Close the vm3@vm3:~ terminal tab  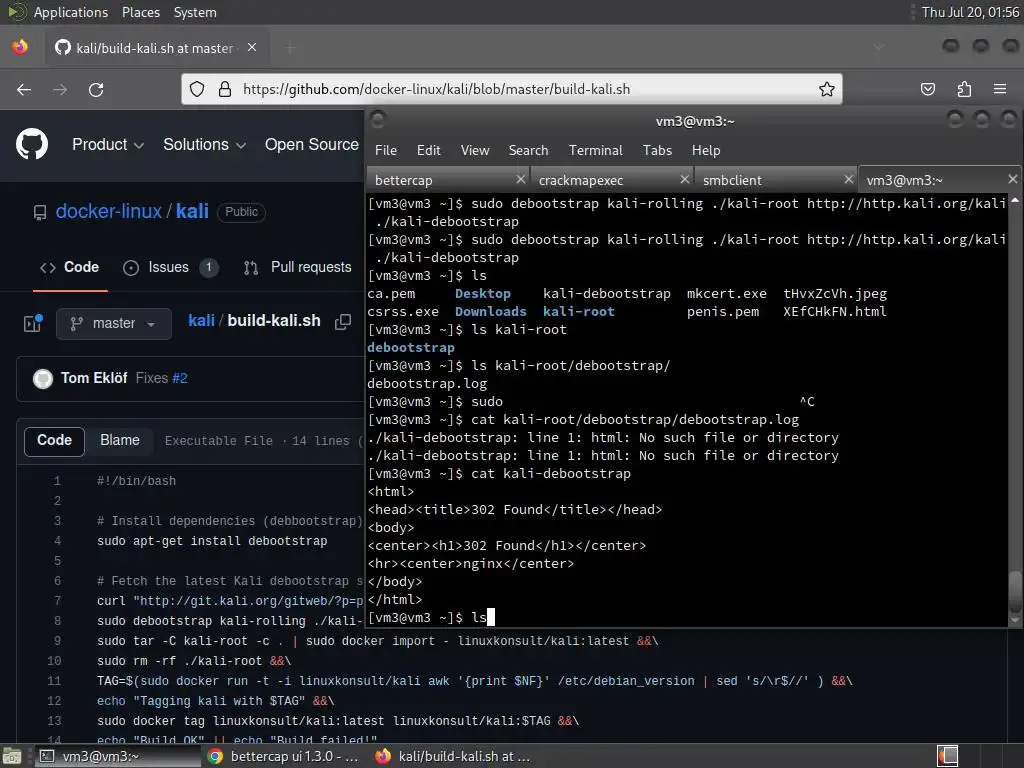1012,179
